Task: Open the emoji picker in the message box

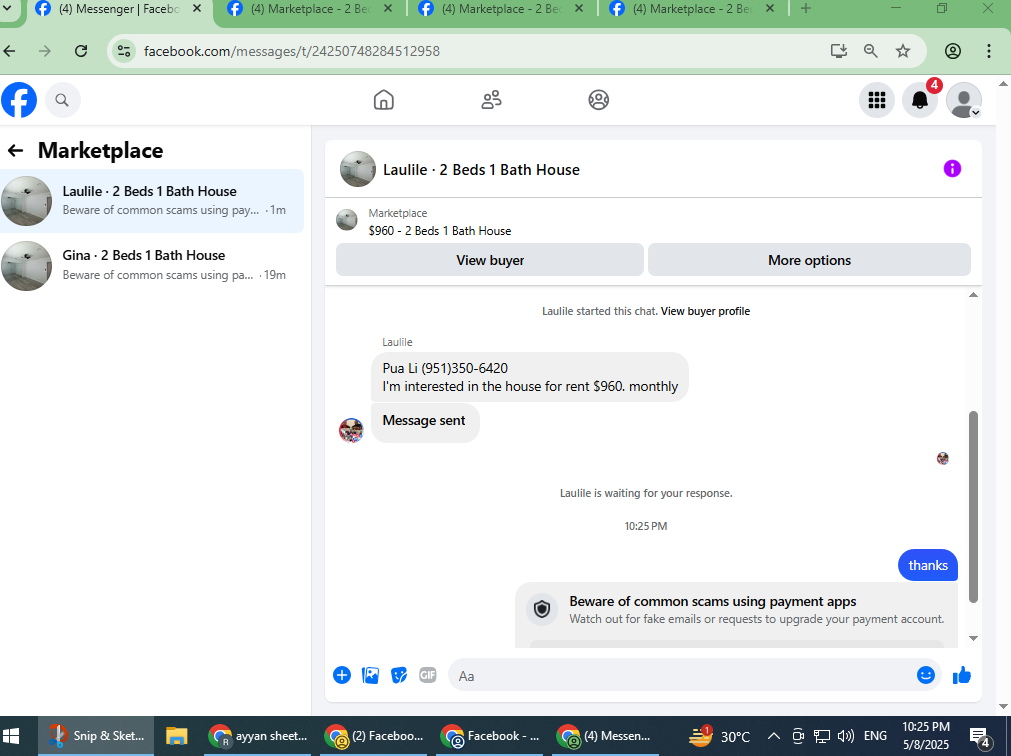Action: [x=925, y=675]
